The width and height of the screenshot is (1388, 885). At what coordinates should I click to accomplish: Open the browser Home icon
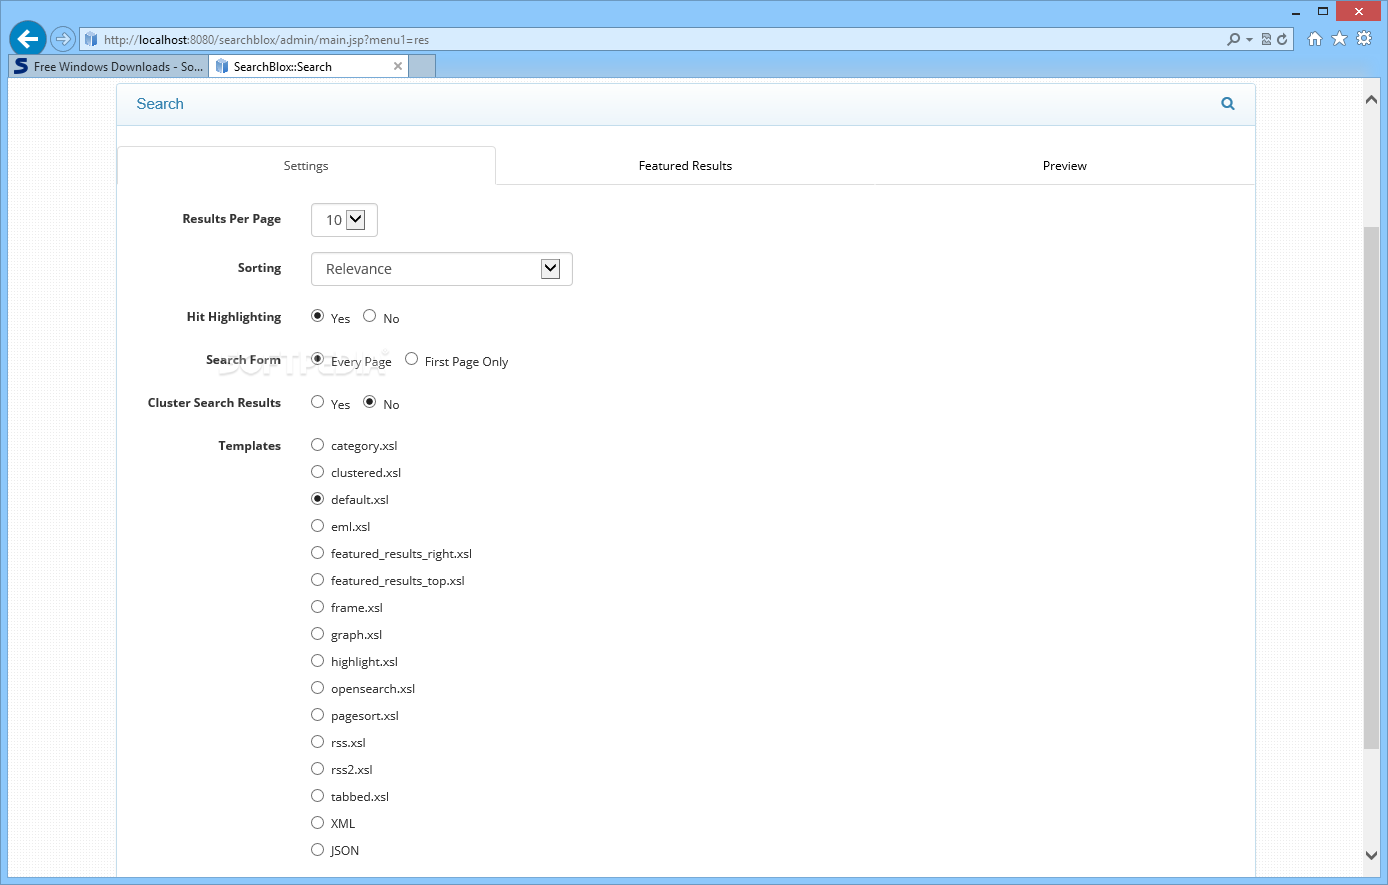click(x=1315, y=39)
